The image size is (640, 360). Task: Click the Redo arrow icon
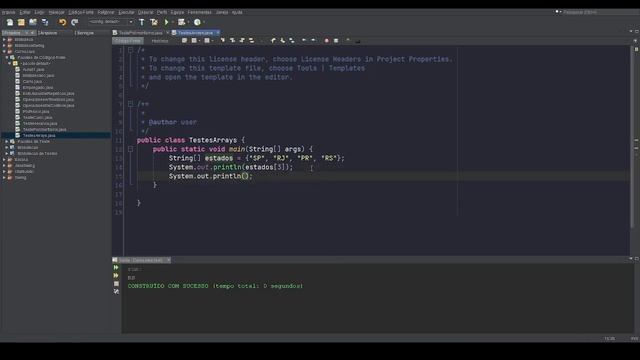pyautogui.click(x=74, y=22)
